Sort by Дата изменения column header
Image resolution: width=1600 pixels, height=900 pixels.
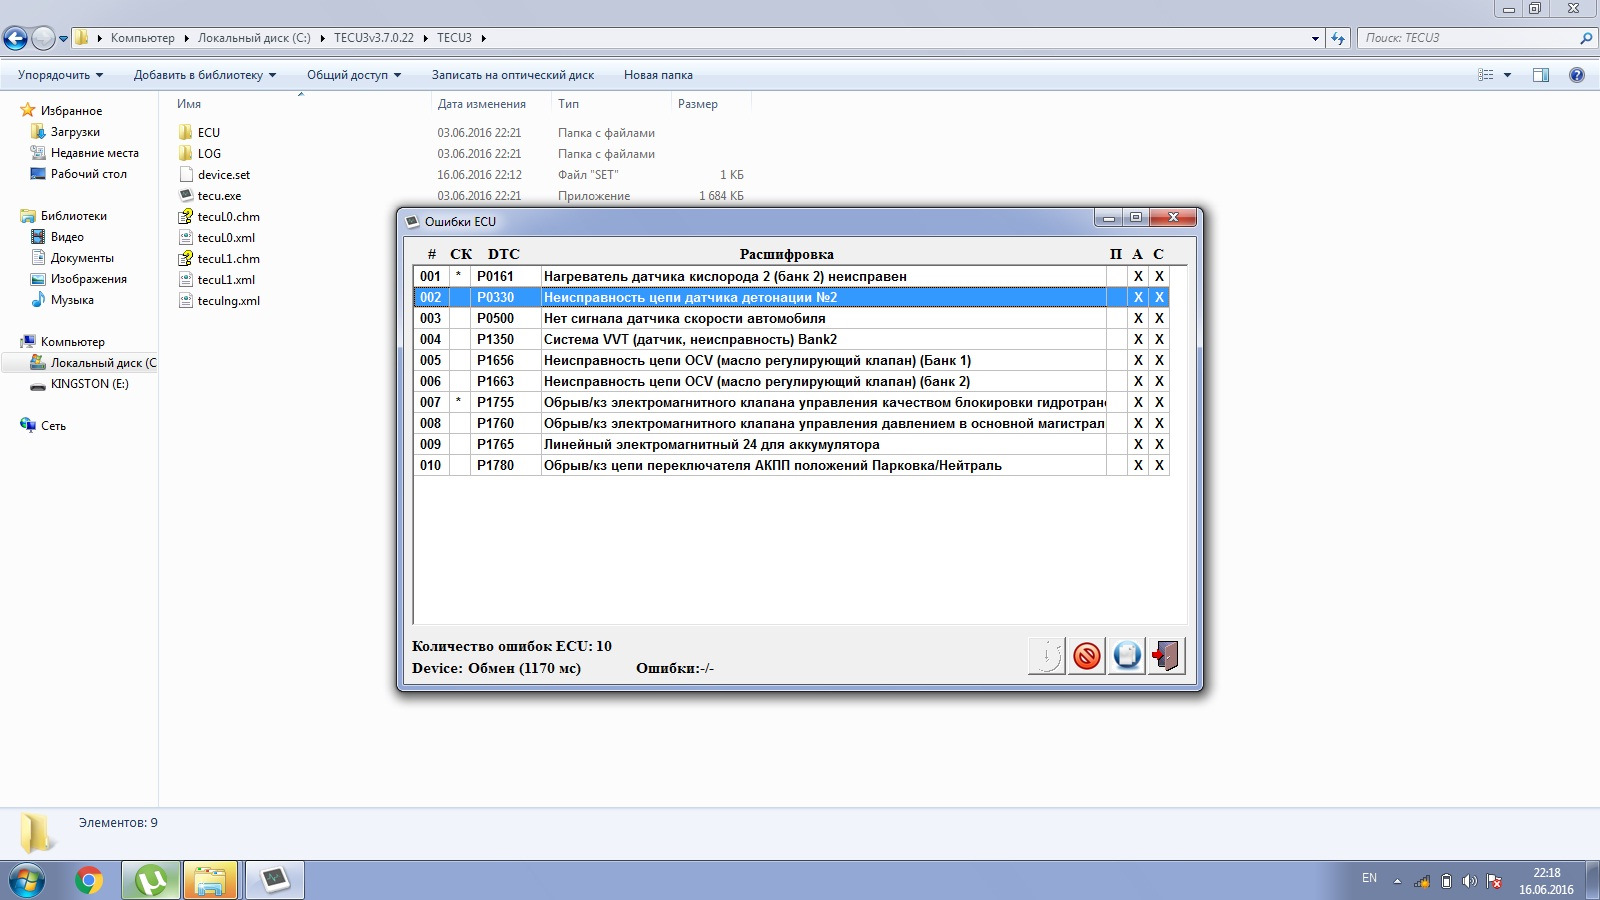(x=482, y=104)
